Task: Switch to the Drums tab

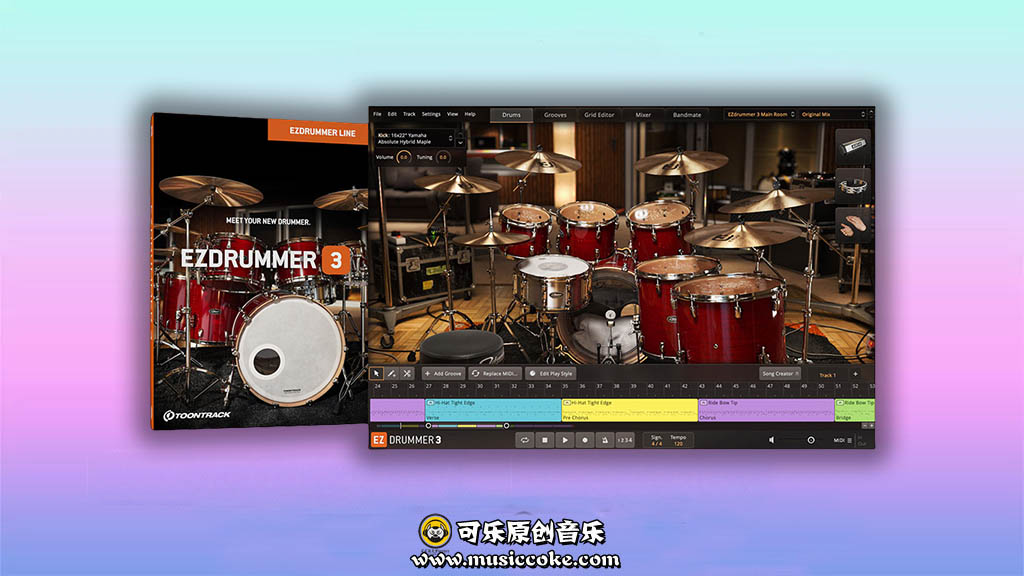Action: (511, 115)
